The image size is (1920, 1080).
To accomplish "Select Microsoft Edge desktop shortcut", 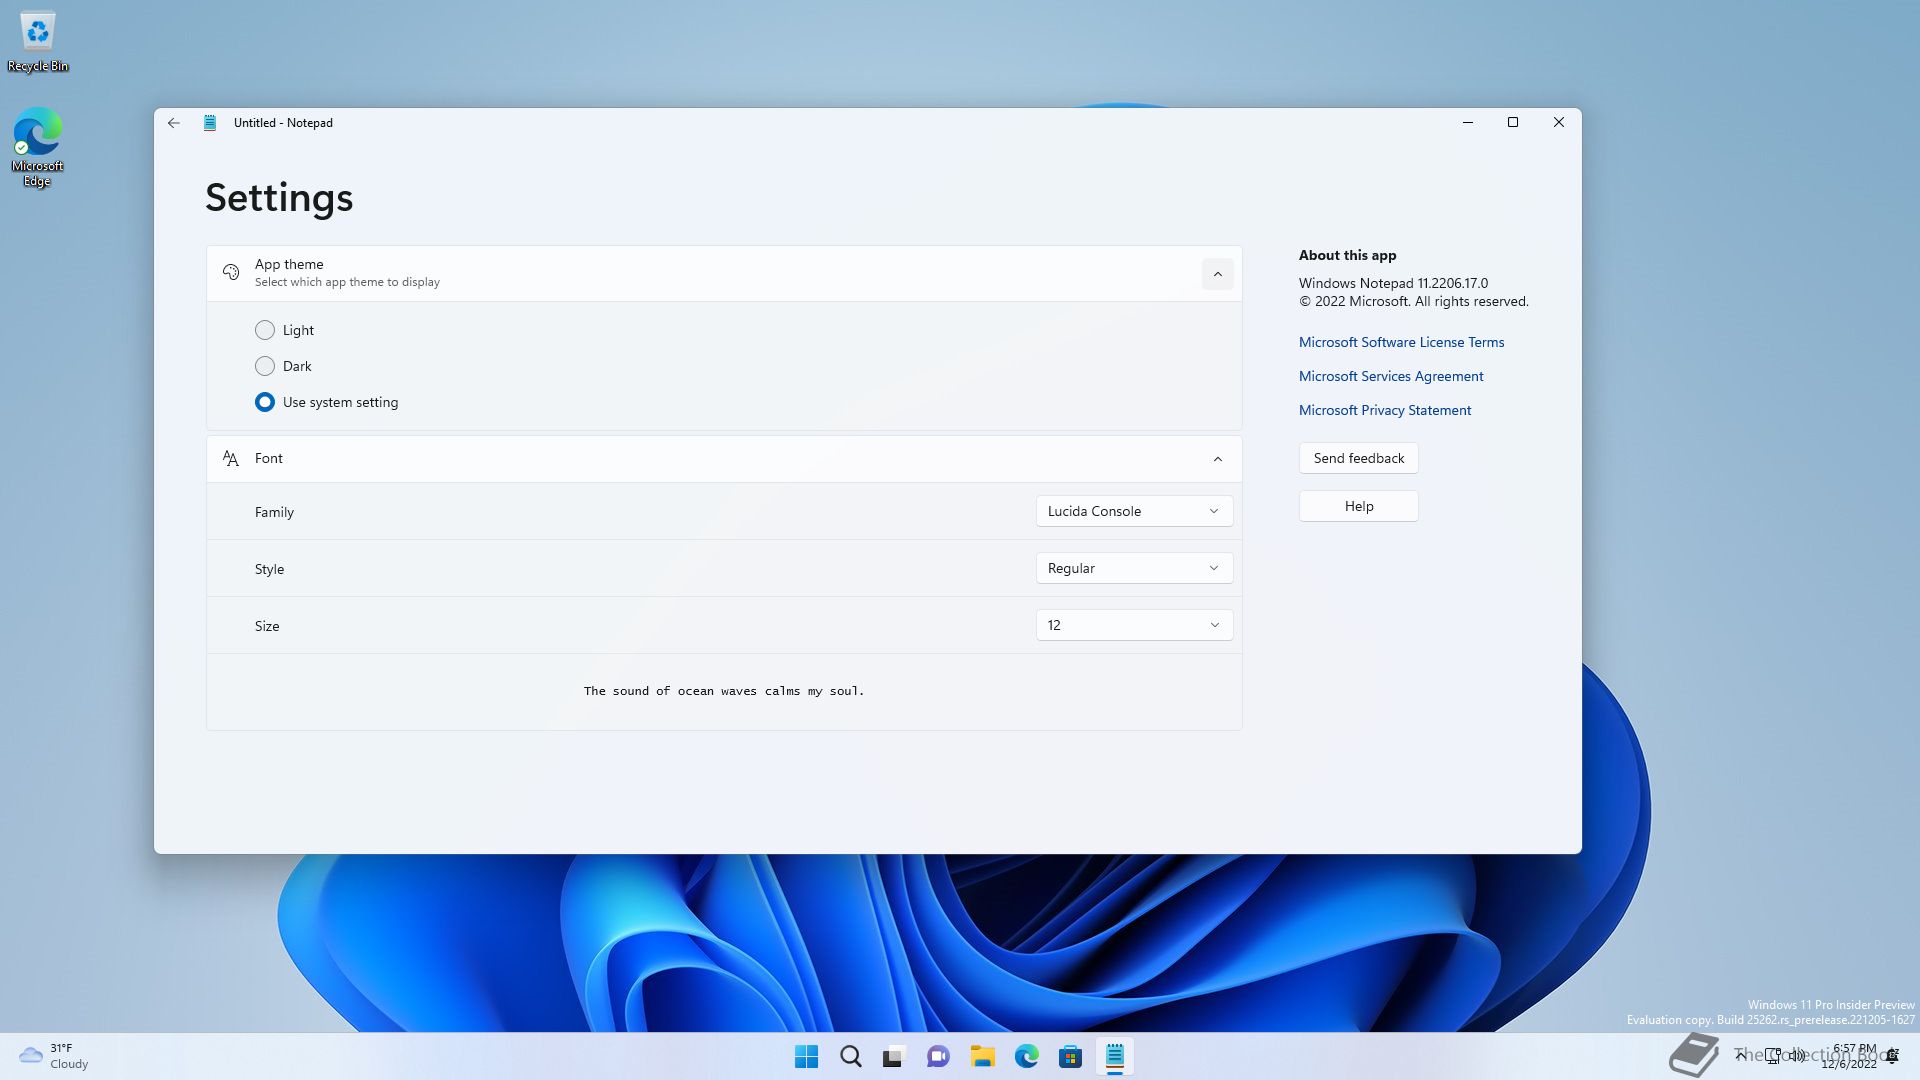I will pos(37,147).
